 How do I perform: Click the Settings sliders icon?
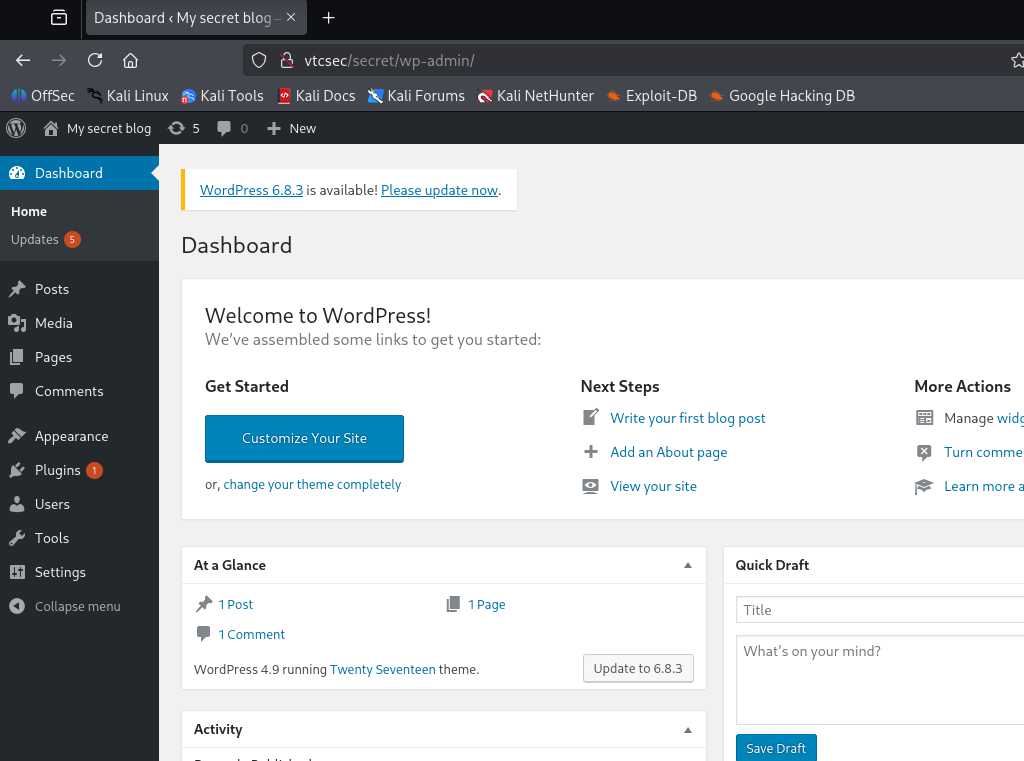tap(17, 572)
